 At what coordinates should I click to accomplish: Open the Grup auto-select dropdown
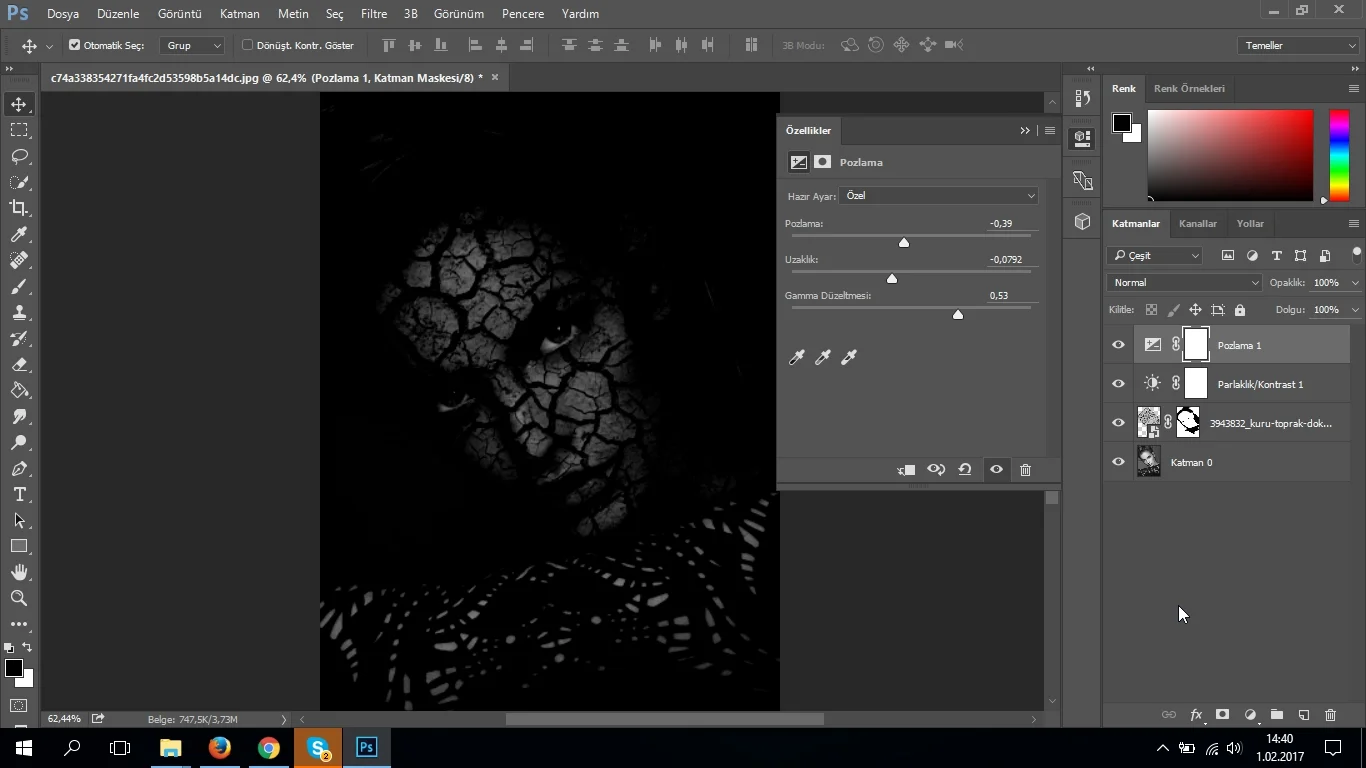[192, 46]
